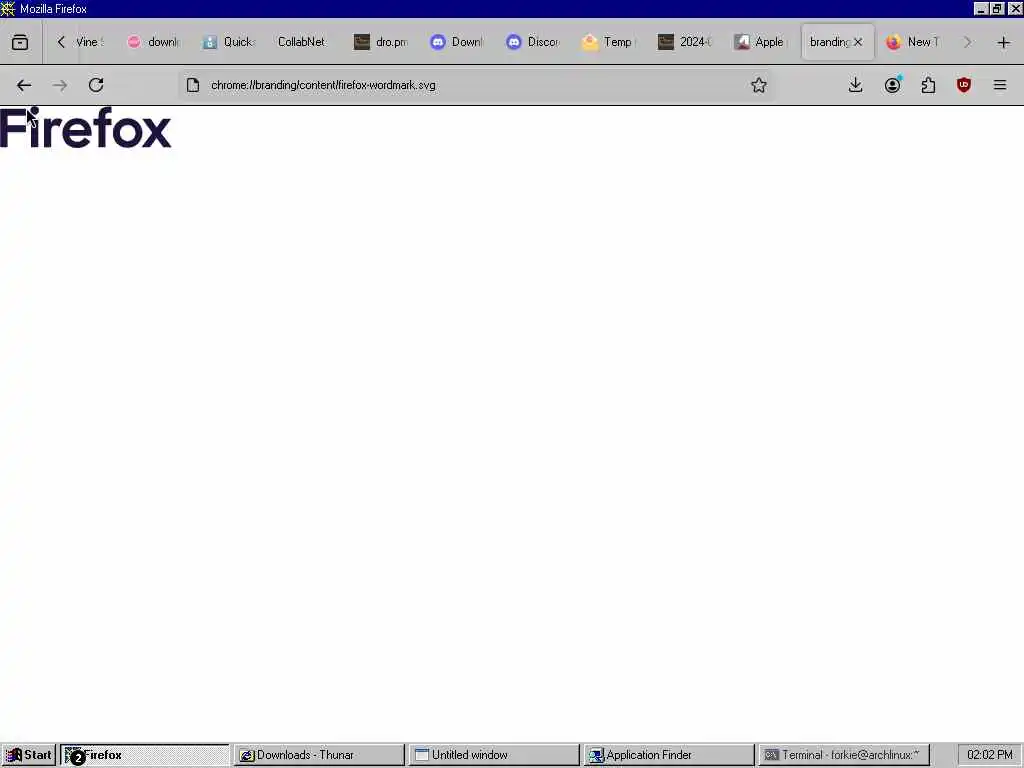Switch to the CollabNet tab
Image resolution: width=1024 pixels, height=768 pixels.
[x=302, y=42]
